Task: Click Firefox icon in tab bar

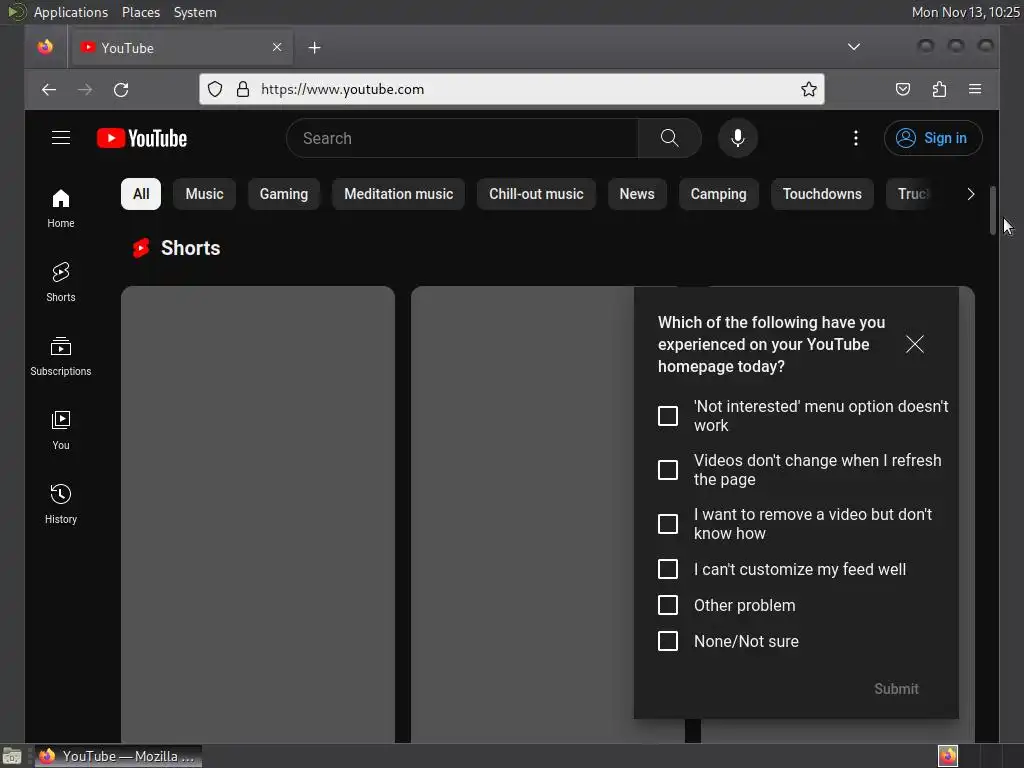Action: coord(45,47)
